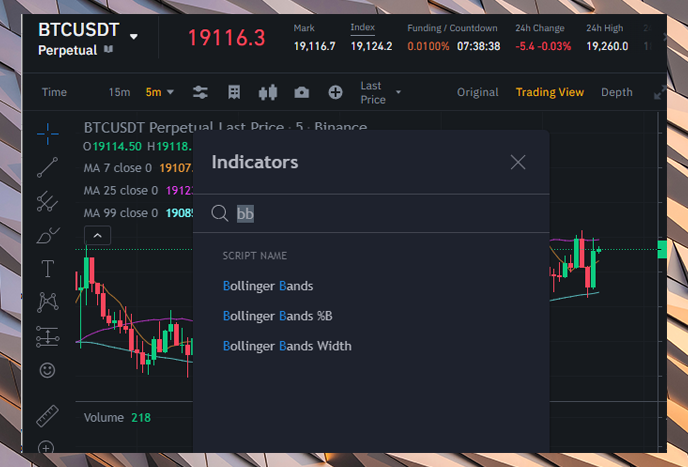The height and width of the screenshot is (467, 688).
Task: Click the Volume 218 legend
Action: point(117,417)
